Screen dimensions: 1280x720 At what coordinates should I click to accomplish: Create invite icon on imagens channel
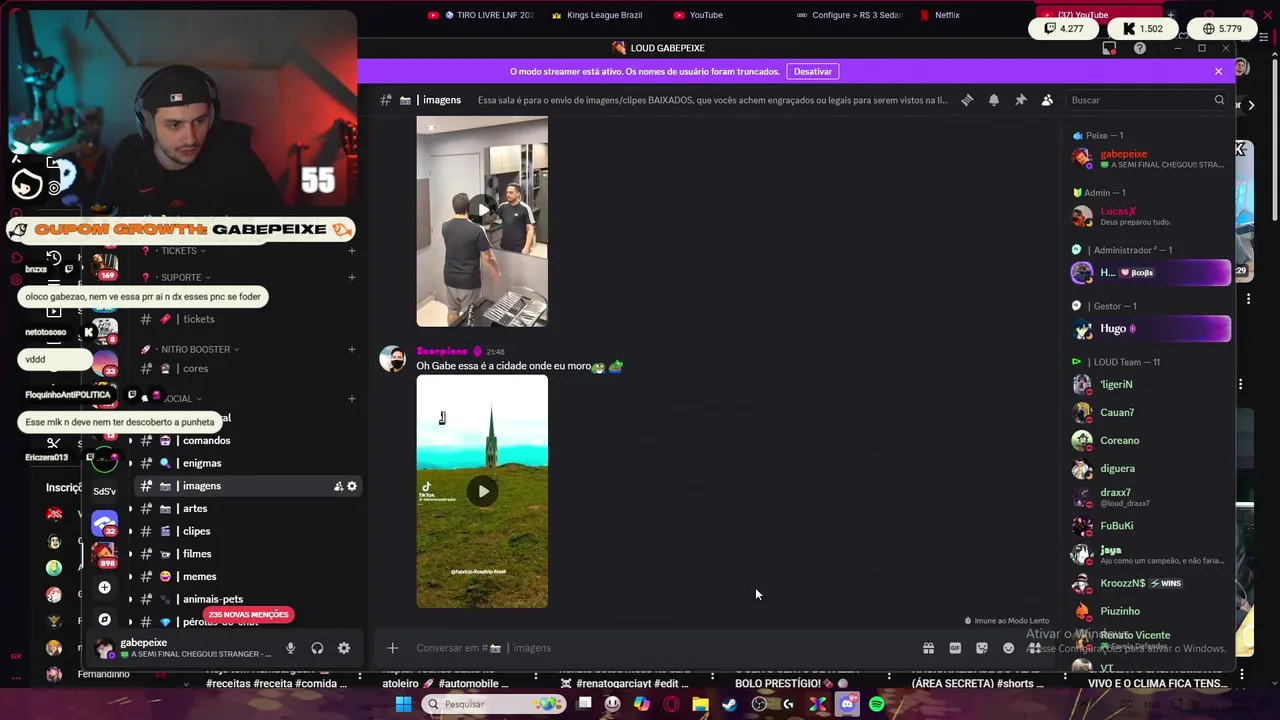coord(338,486)
